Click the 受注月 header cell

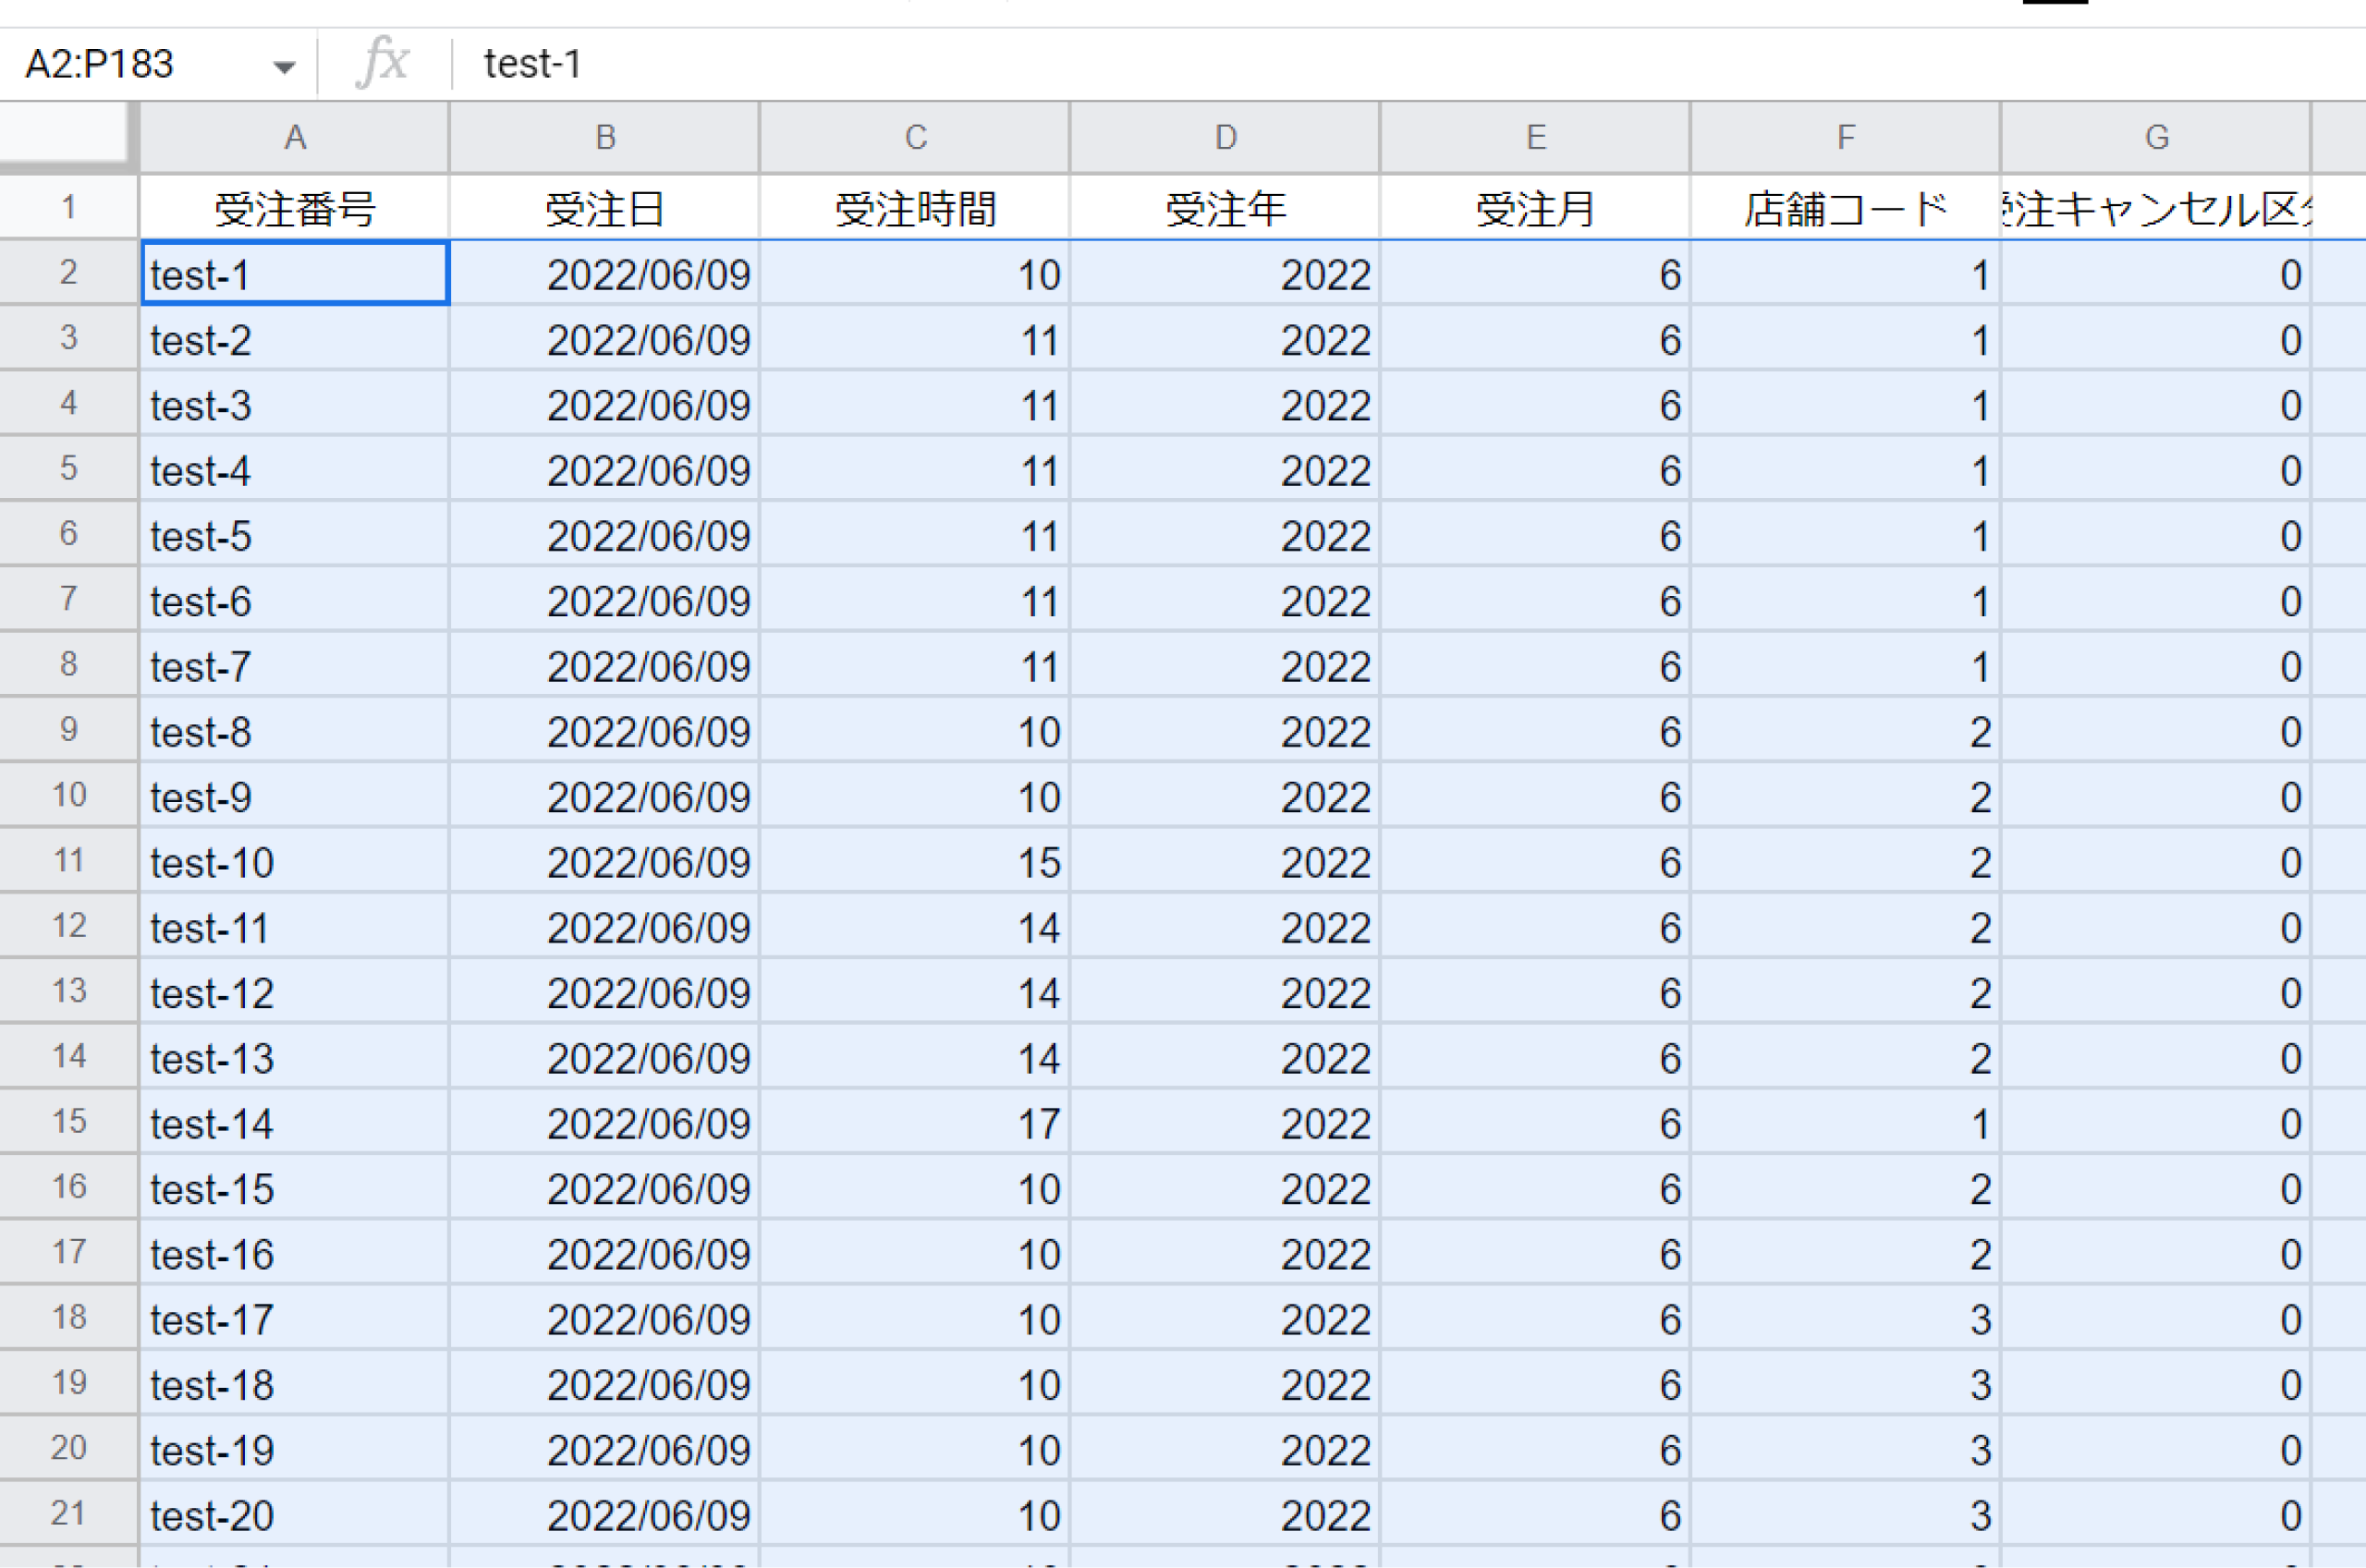click(1535, 208)
